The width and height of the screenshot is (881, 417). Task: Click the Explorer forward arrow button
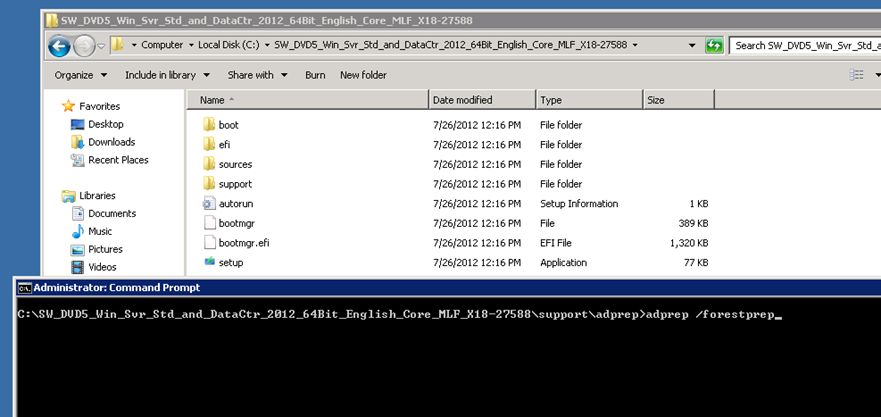[84, 46]
